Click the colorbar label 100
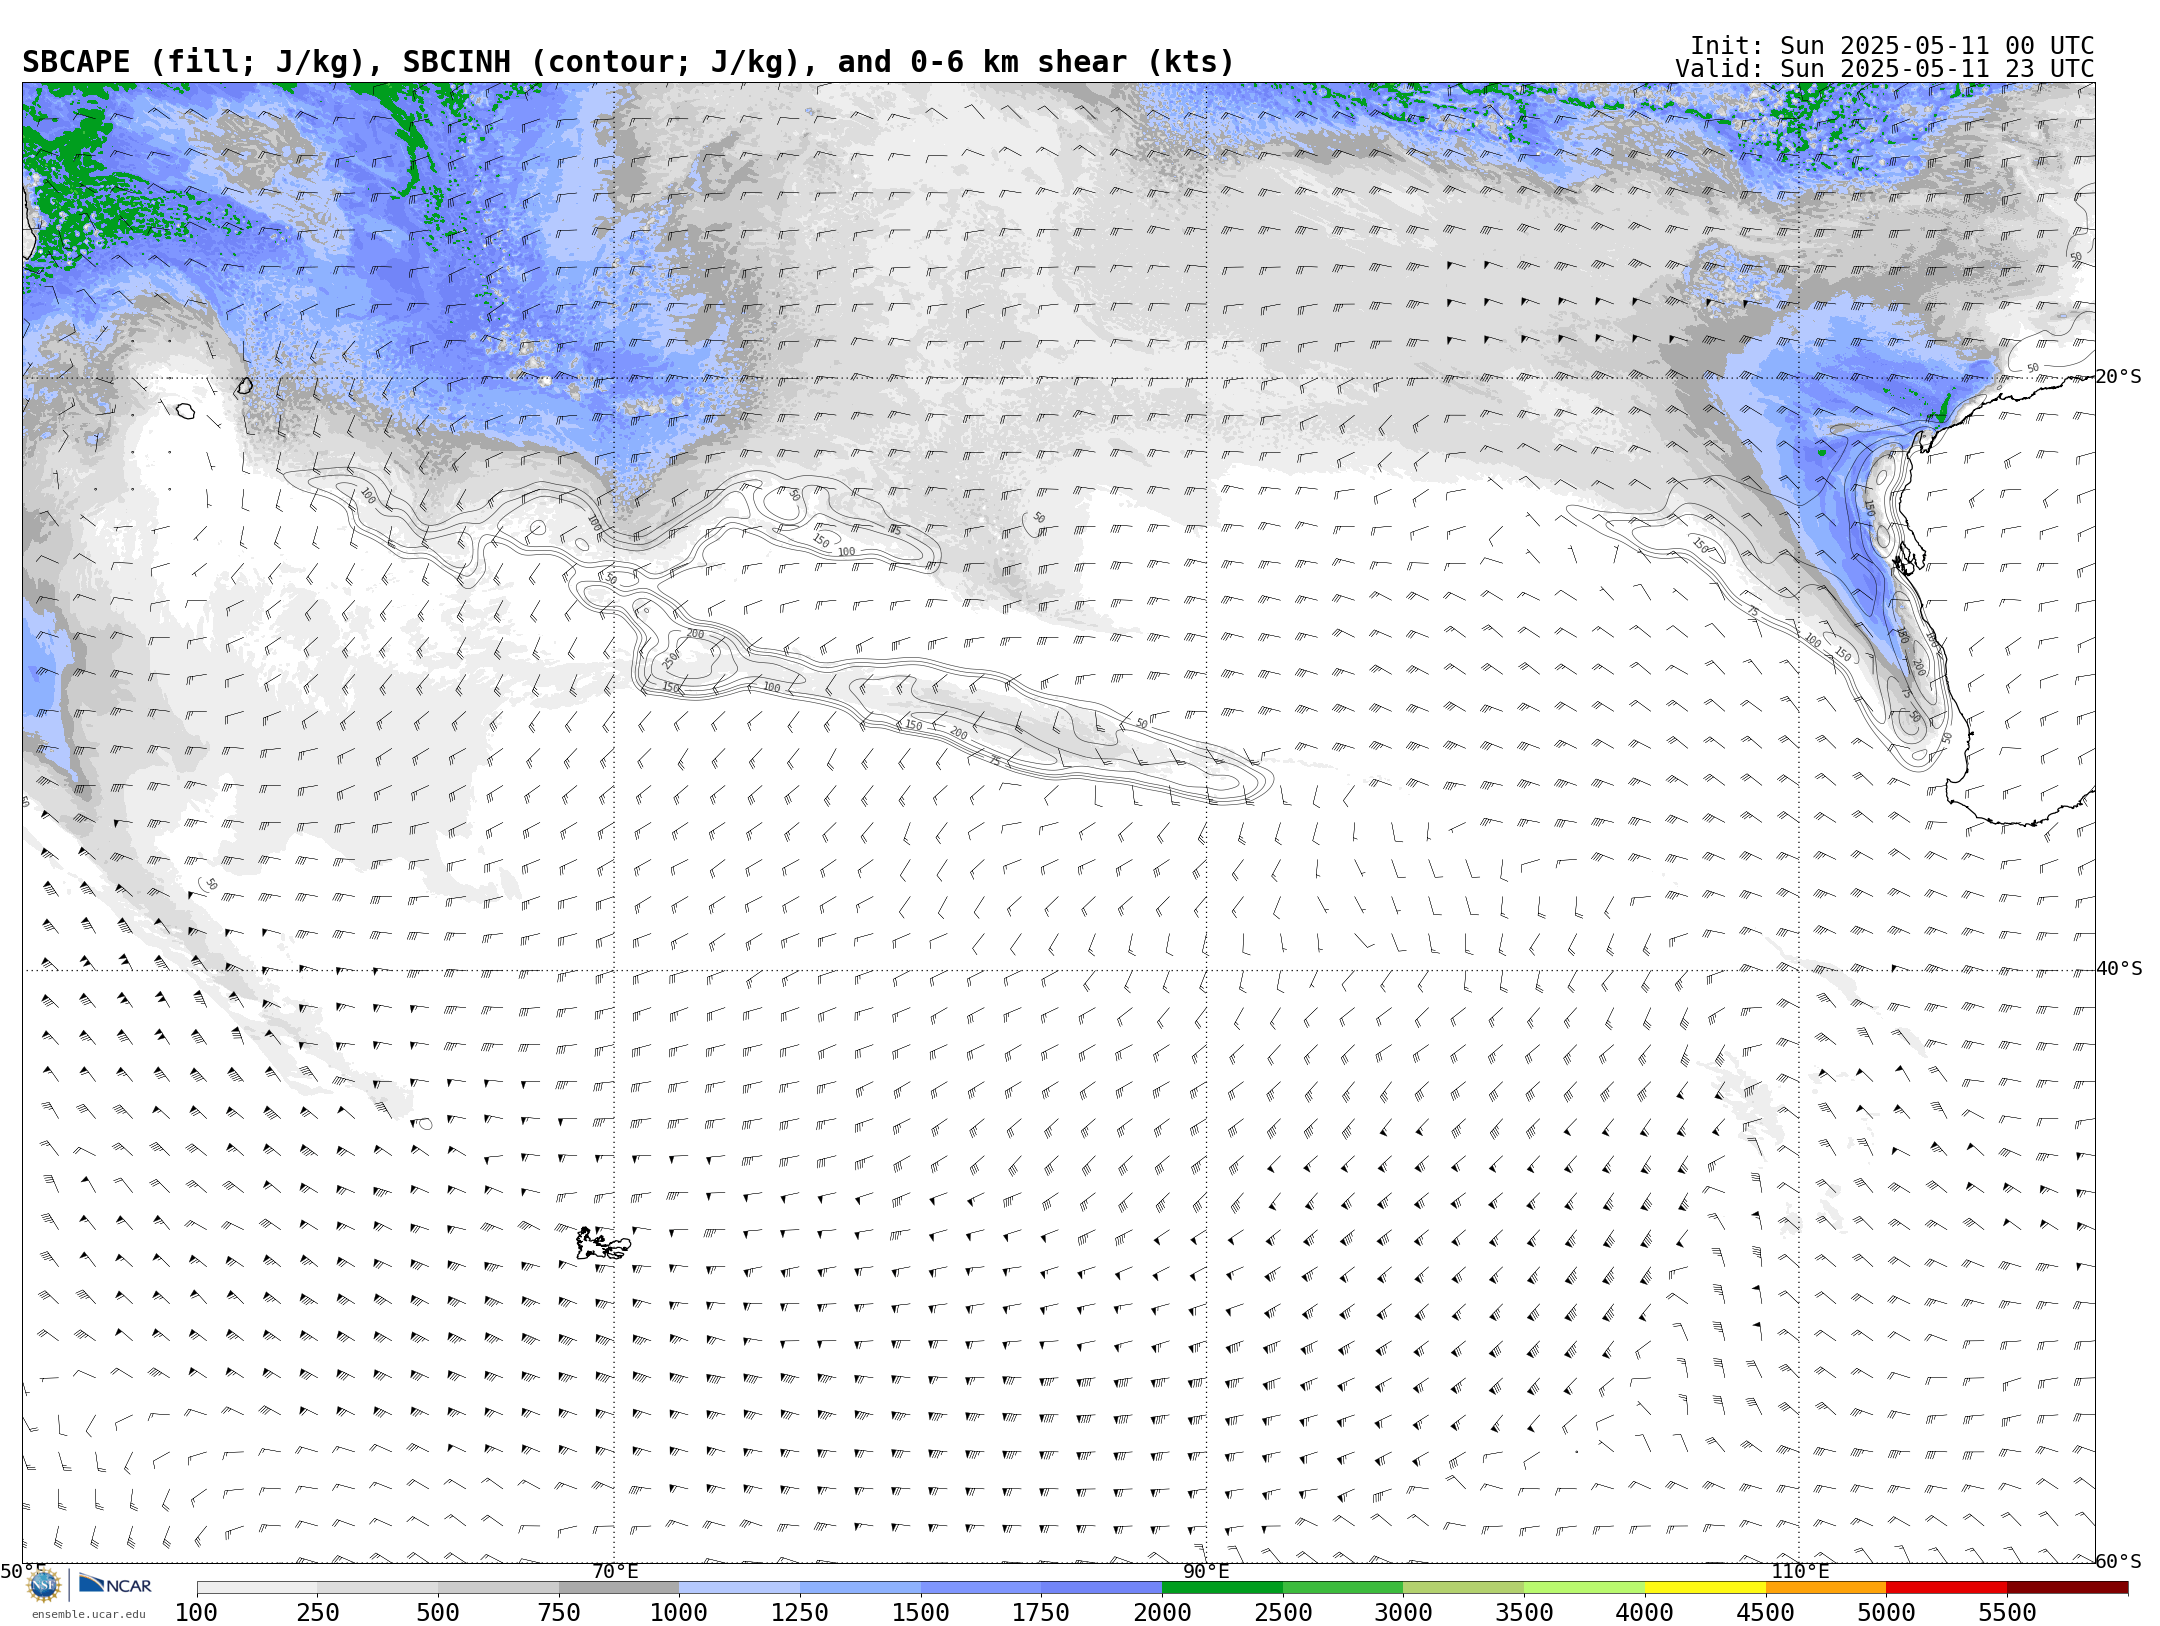Viewport: 2160px width, 1626px height. coord(196,1612)
